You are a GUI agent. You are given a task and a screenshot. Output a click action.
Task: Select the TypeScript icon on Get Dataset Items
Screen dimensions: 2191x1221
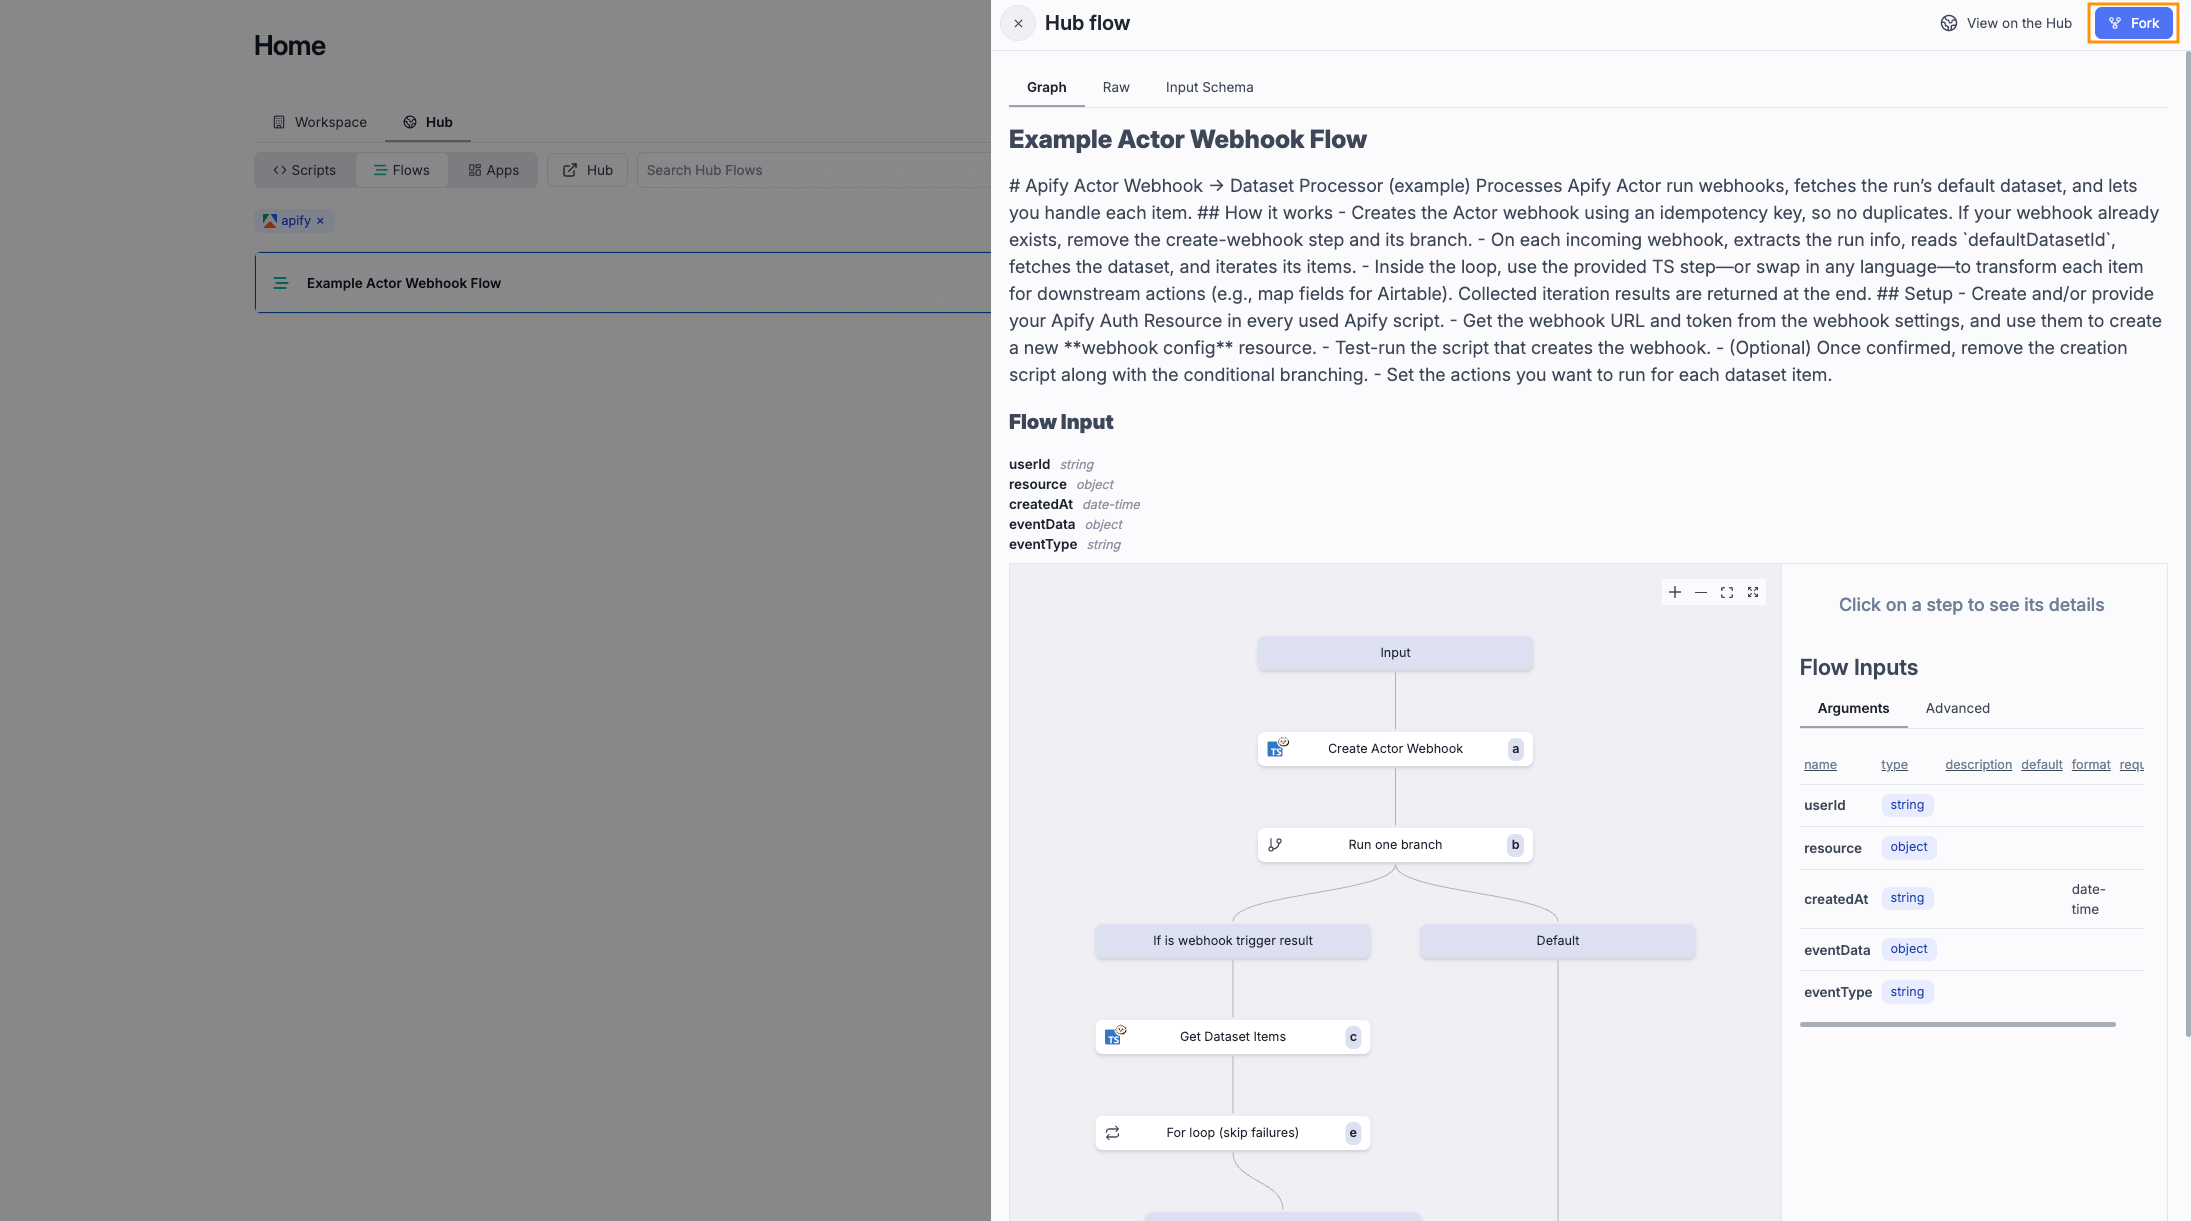pyautogui.click(x=1114, y=1036)
